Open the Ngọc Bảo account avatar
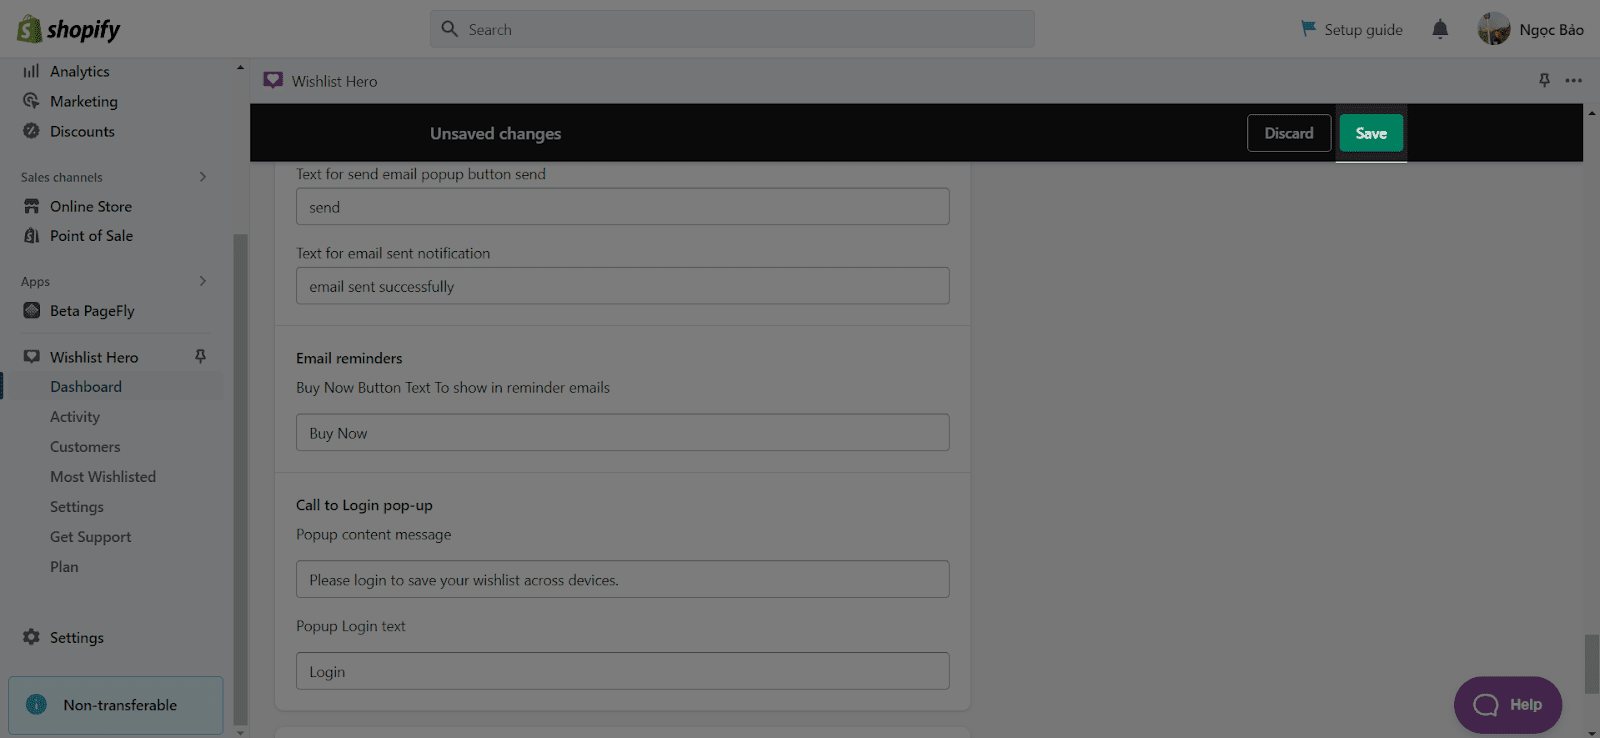The image size is (1600, 738). point(1494,29)
